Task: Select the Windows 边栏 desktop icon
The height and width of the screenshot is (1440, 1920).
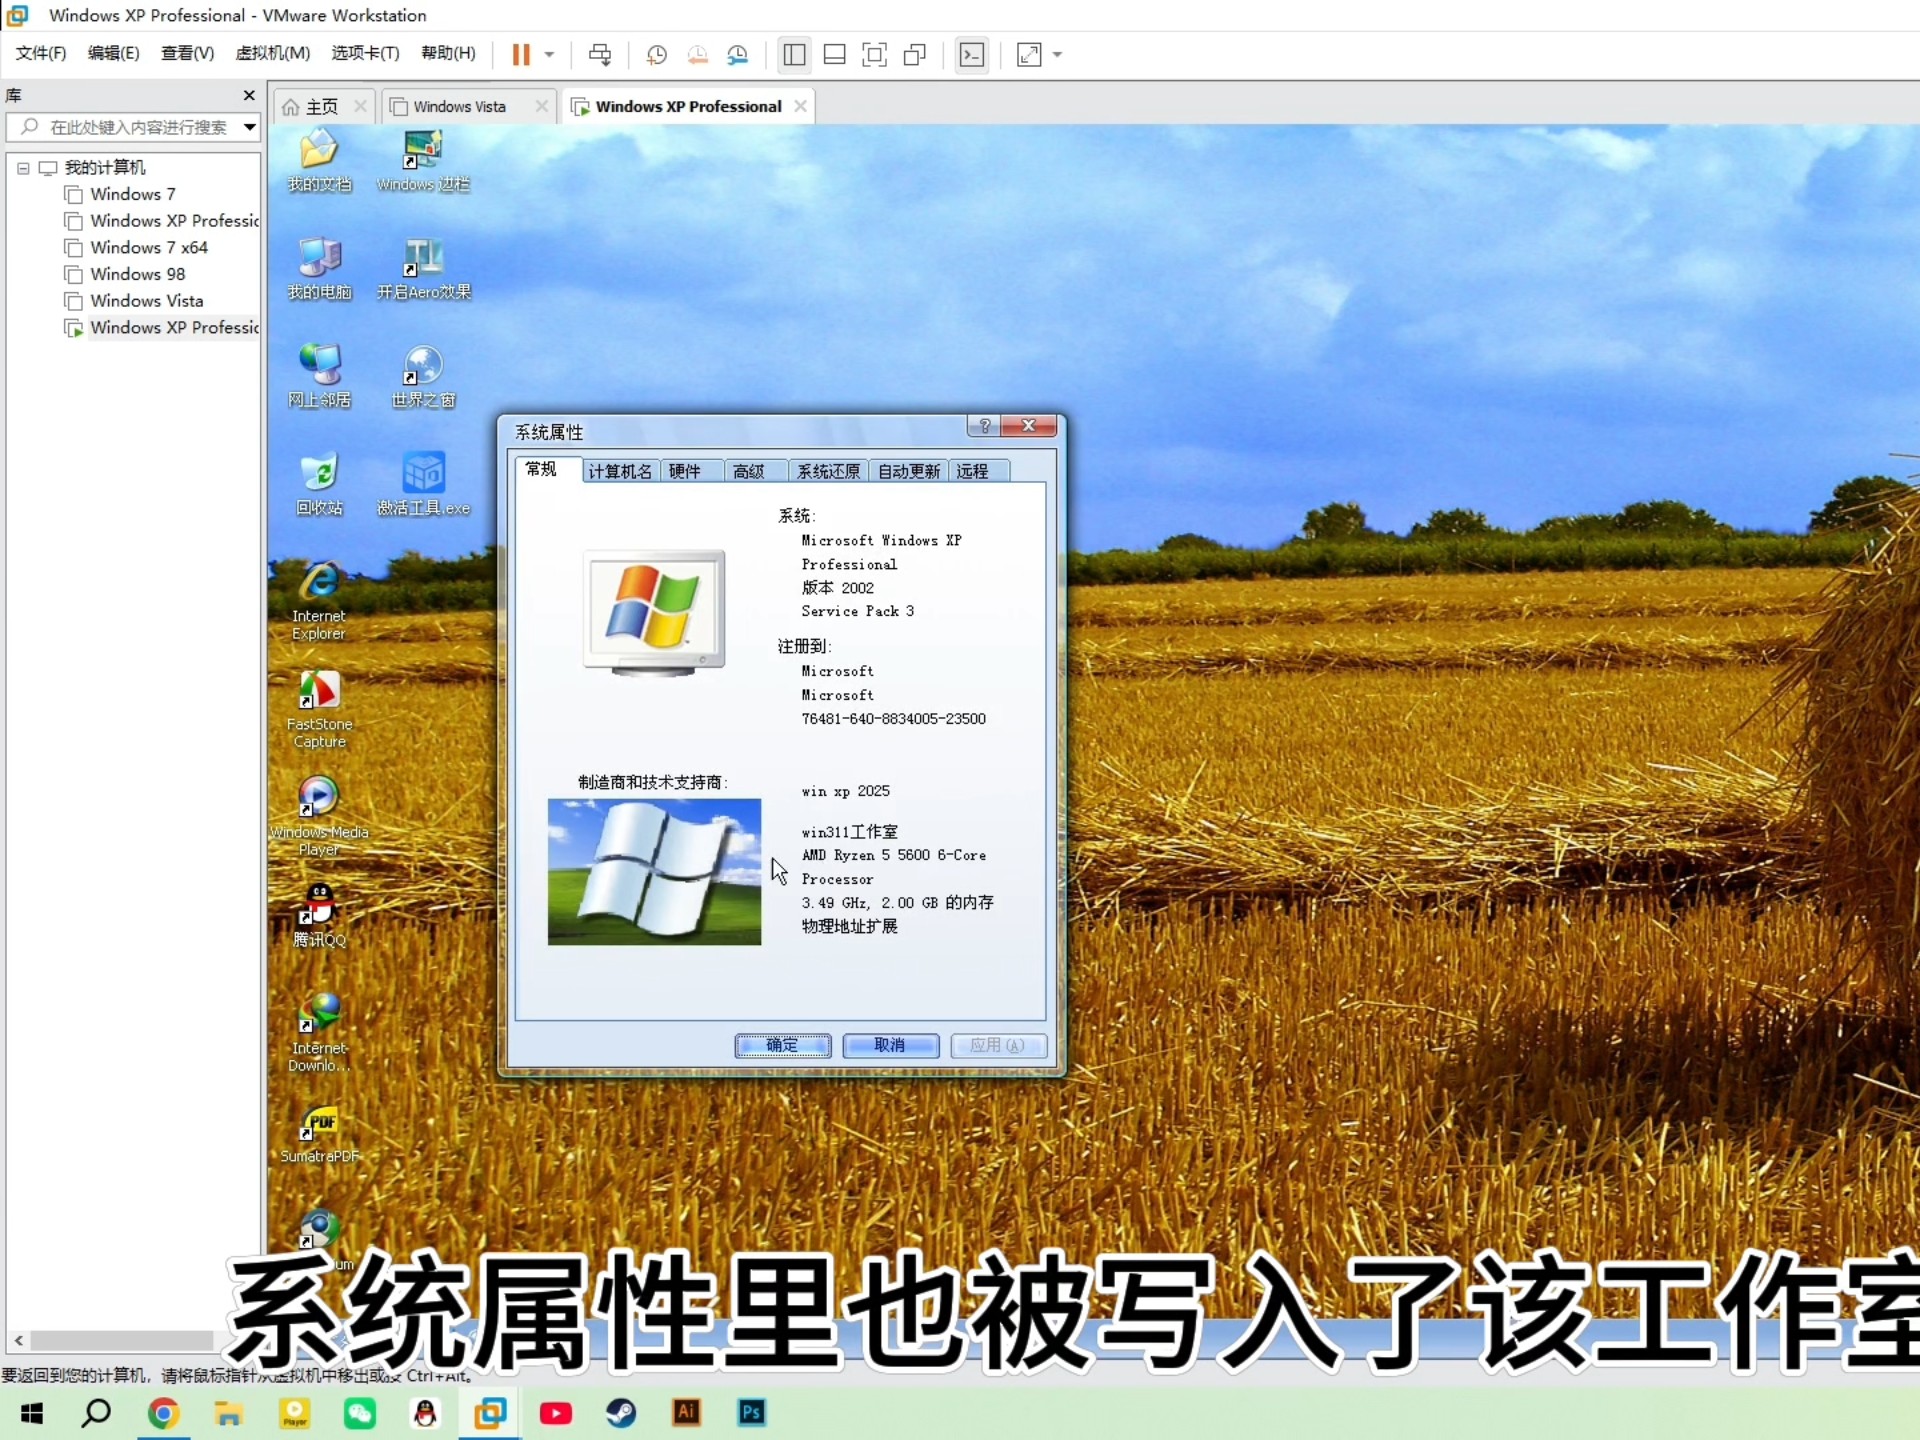Action: tap(423, 160)
